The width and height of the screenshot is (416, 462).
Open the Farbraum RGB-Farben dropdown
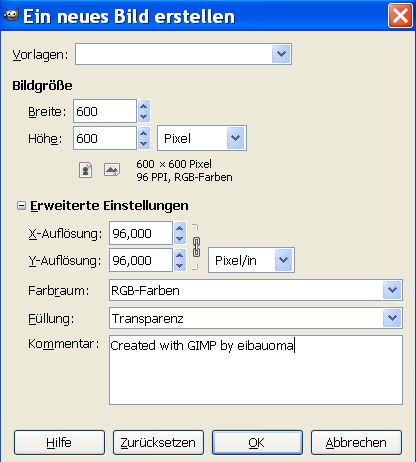point(256,290)
